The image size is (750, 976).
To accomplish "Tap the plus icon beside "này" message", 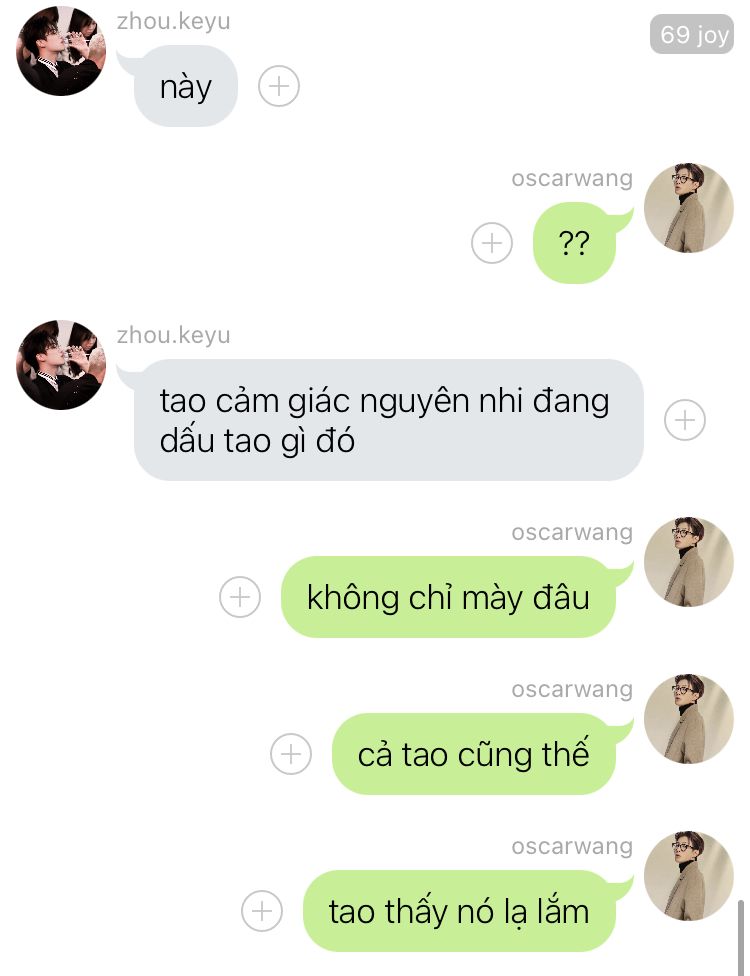I will coord(279,86).
